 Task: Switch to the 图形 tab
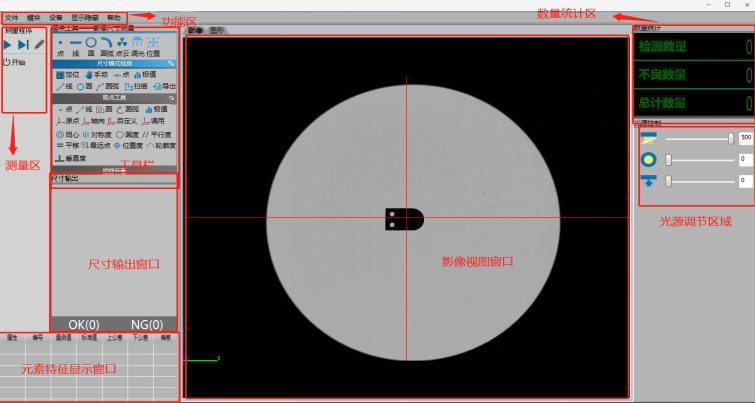coord(217,32)
